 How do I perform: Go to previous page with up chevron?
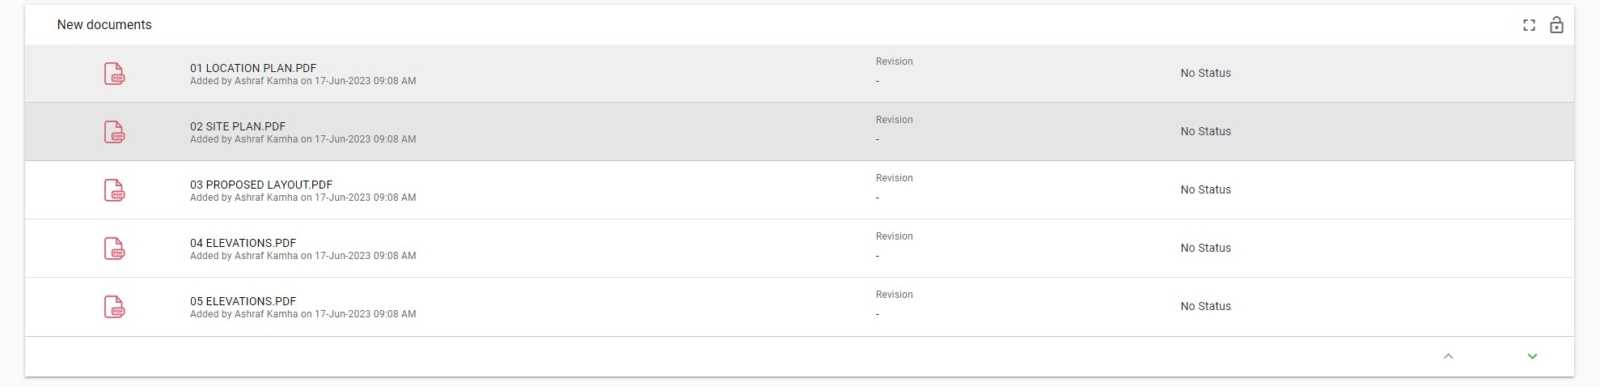coord(1448,356)
